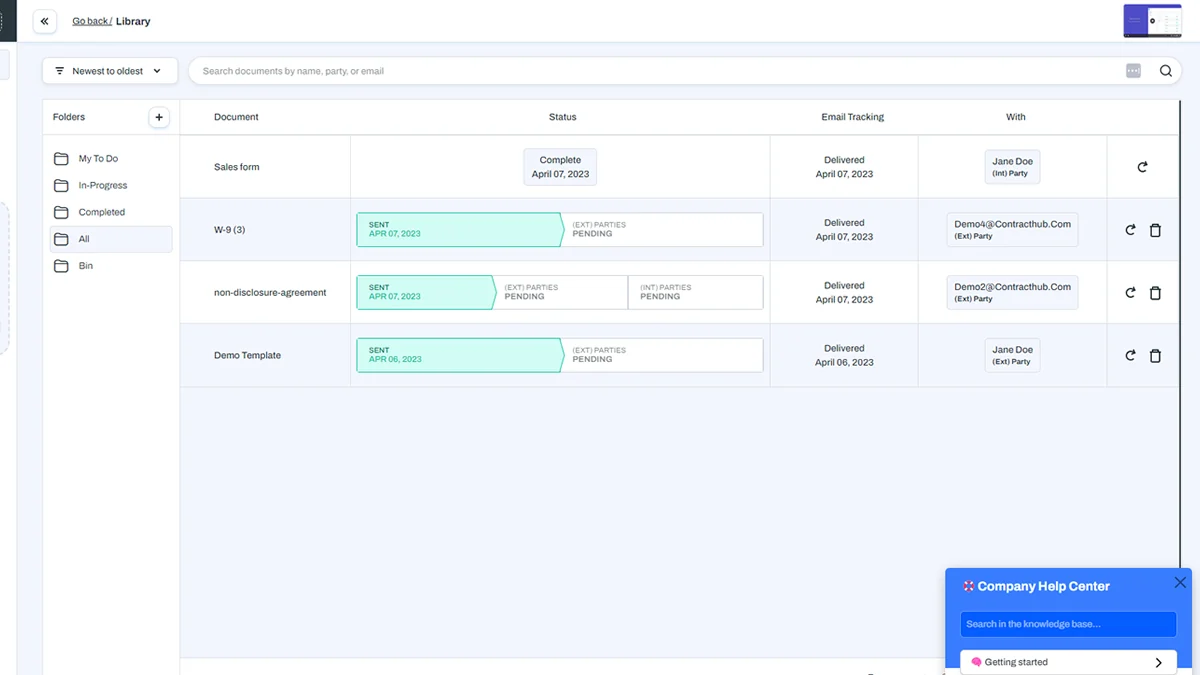Expand the Getting started help section
This screenshot has width=1200, height=675.
1068,662
